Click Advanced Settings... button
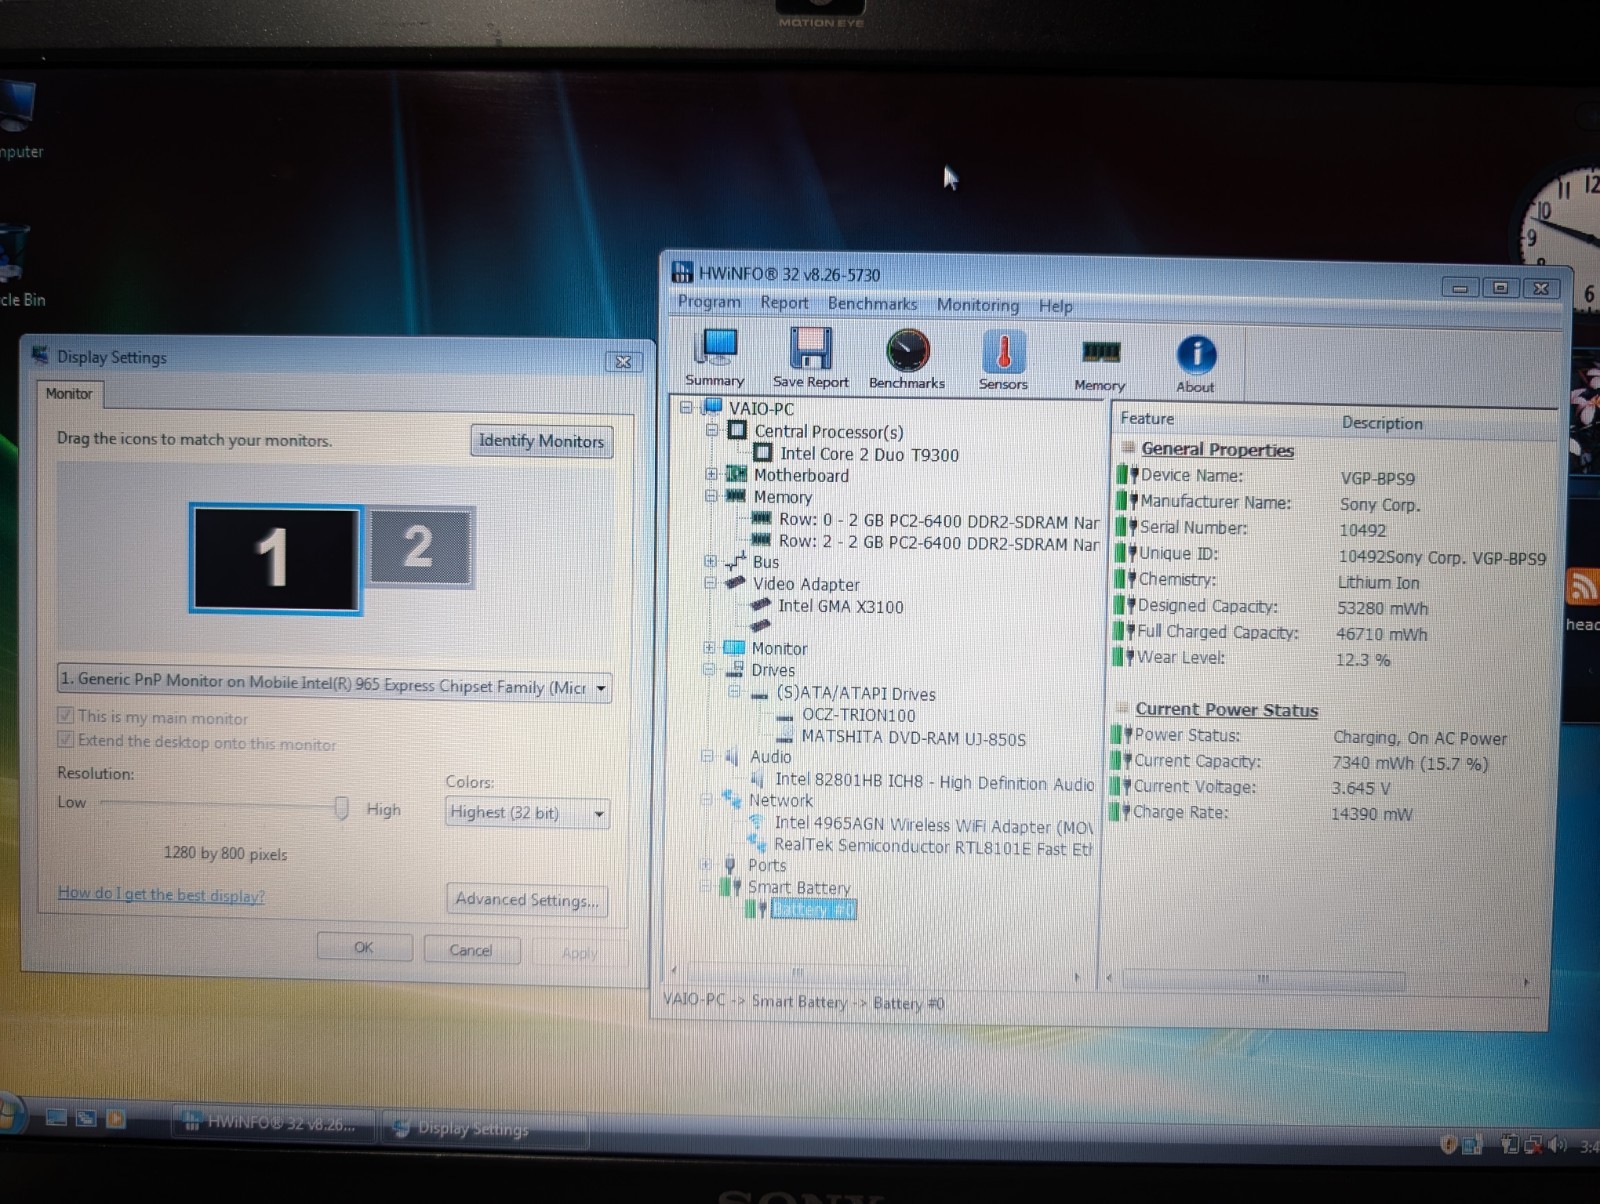 527,900
